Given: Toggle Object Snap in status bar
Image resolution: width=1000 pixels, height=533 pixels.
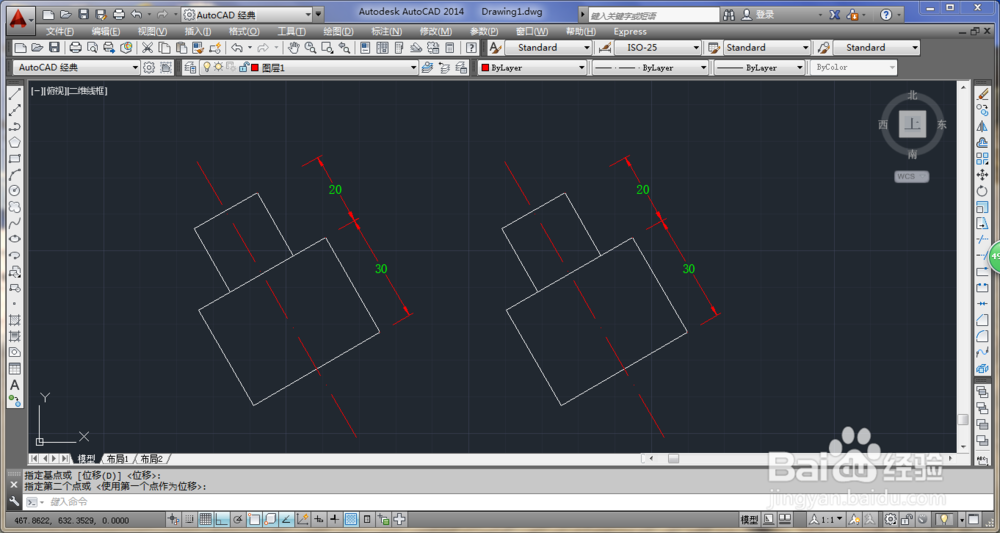Looking at the screenshot, I should (x=254, y=519).
